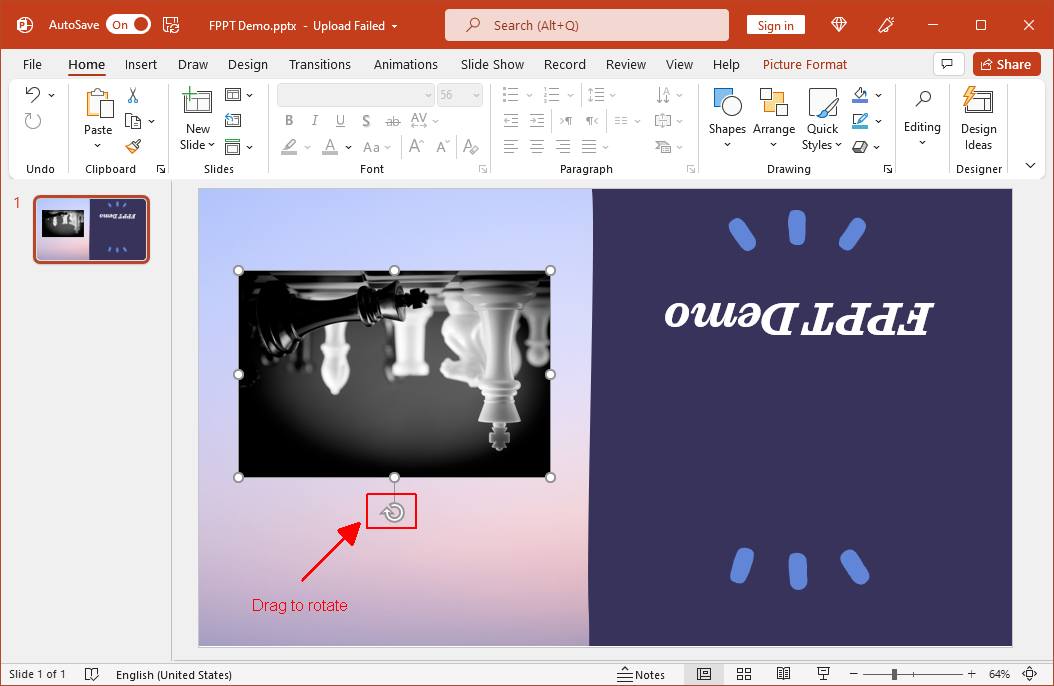The image size is (1054, 686).
Task: Toggle Normal view button in status bar
Action: pos(704,674)
